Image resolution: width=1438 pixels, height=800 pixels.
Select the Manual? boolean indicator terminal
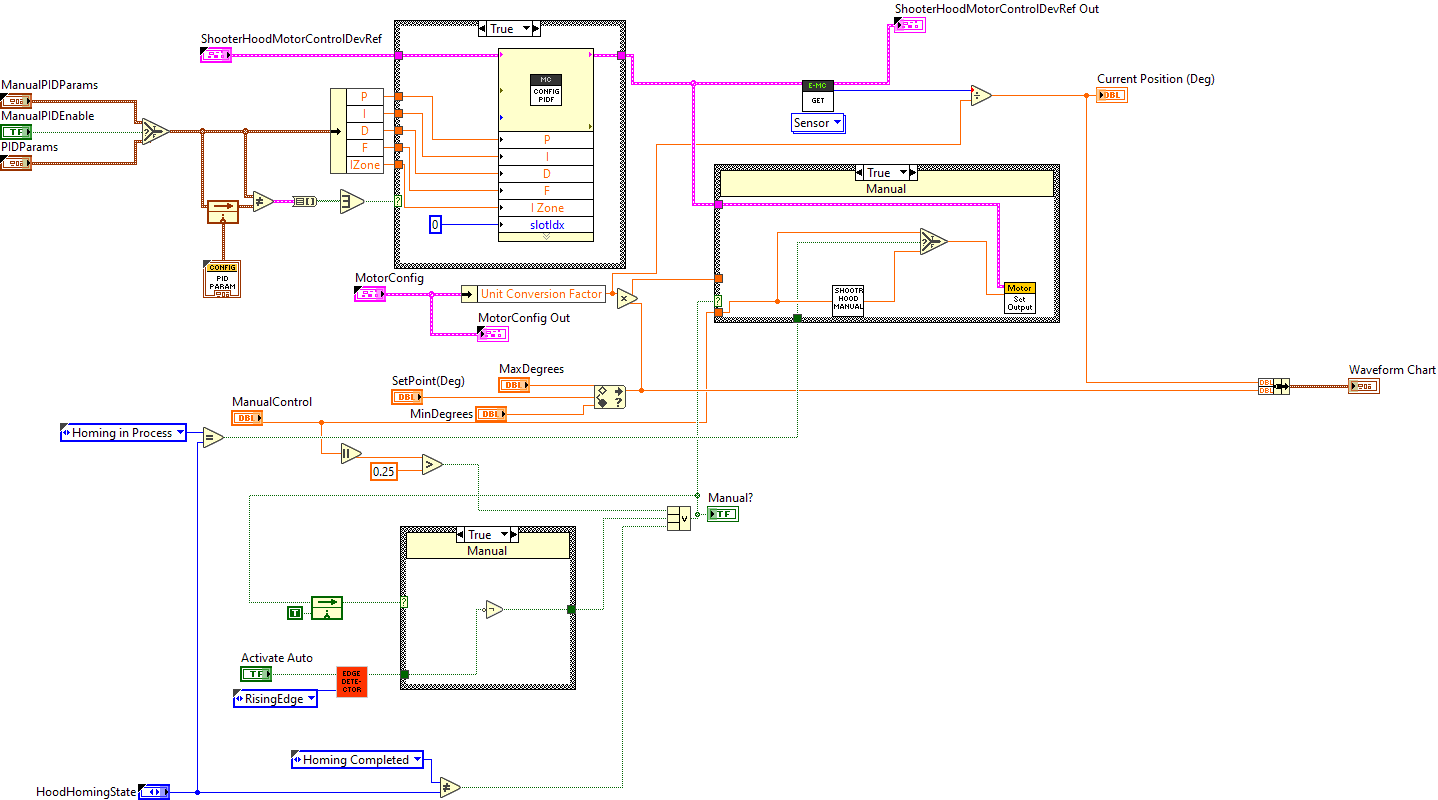[x=722, y=514]
